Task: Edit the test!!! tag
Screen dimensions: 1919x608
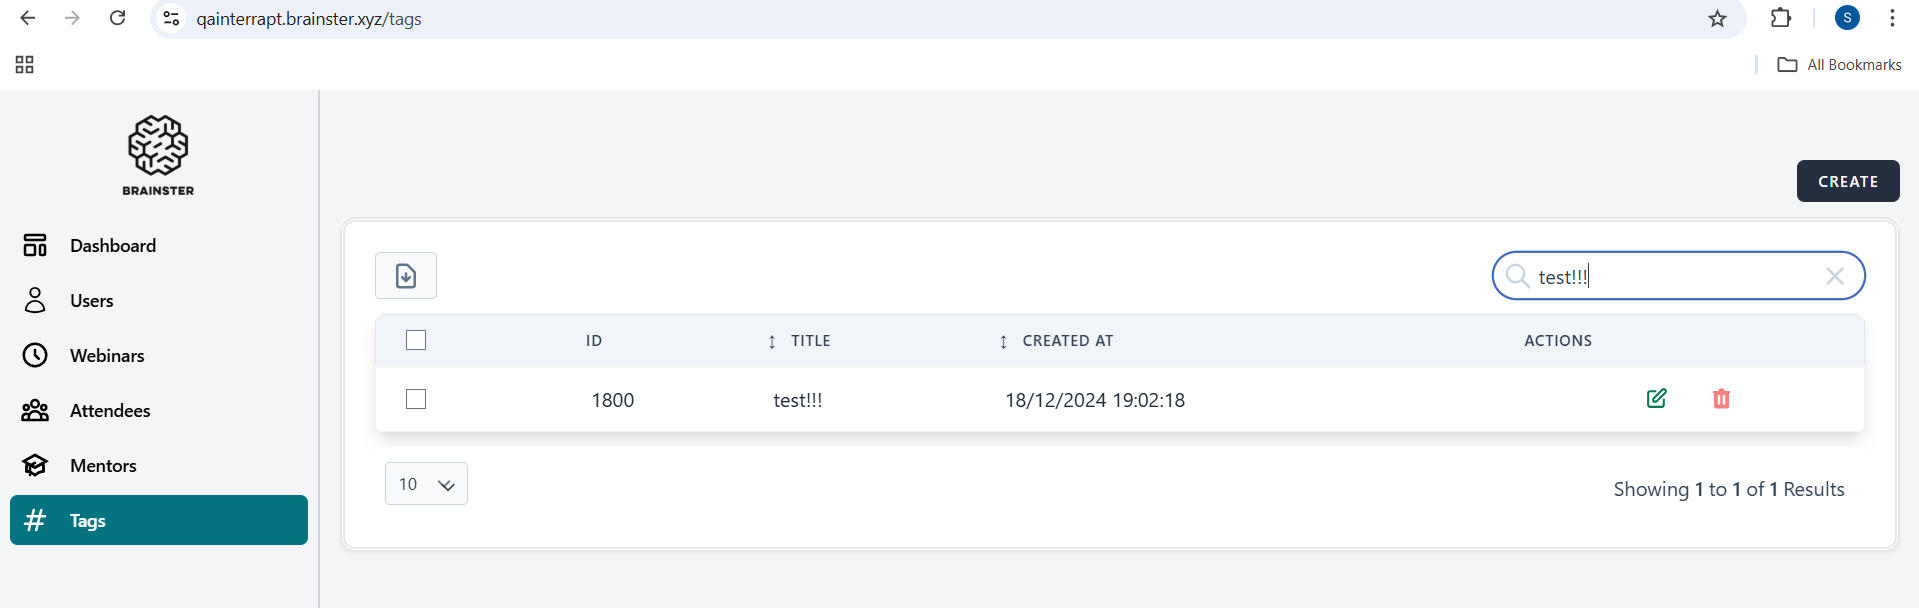Action: (x=1656, y=399)
